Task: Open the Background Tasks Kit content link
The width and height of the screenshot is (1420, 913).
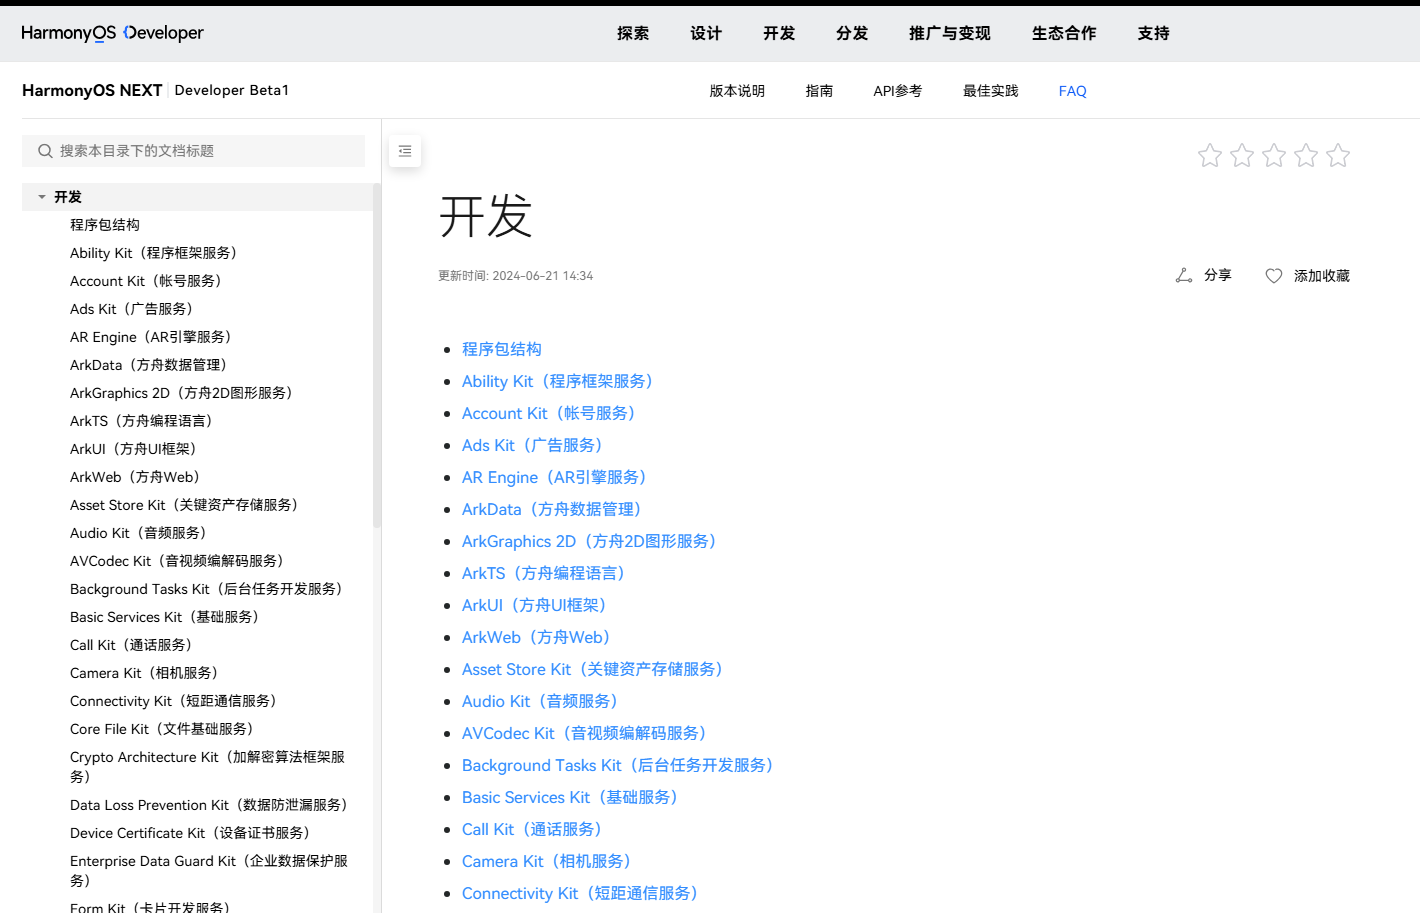Action: [x=621, y=765]
